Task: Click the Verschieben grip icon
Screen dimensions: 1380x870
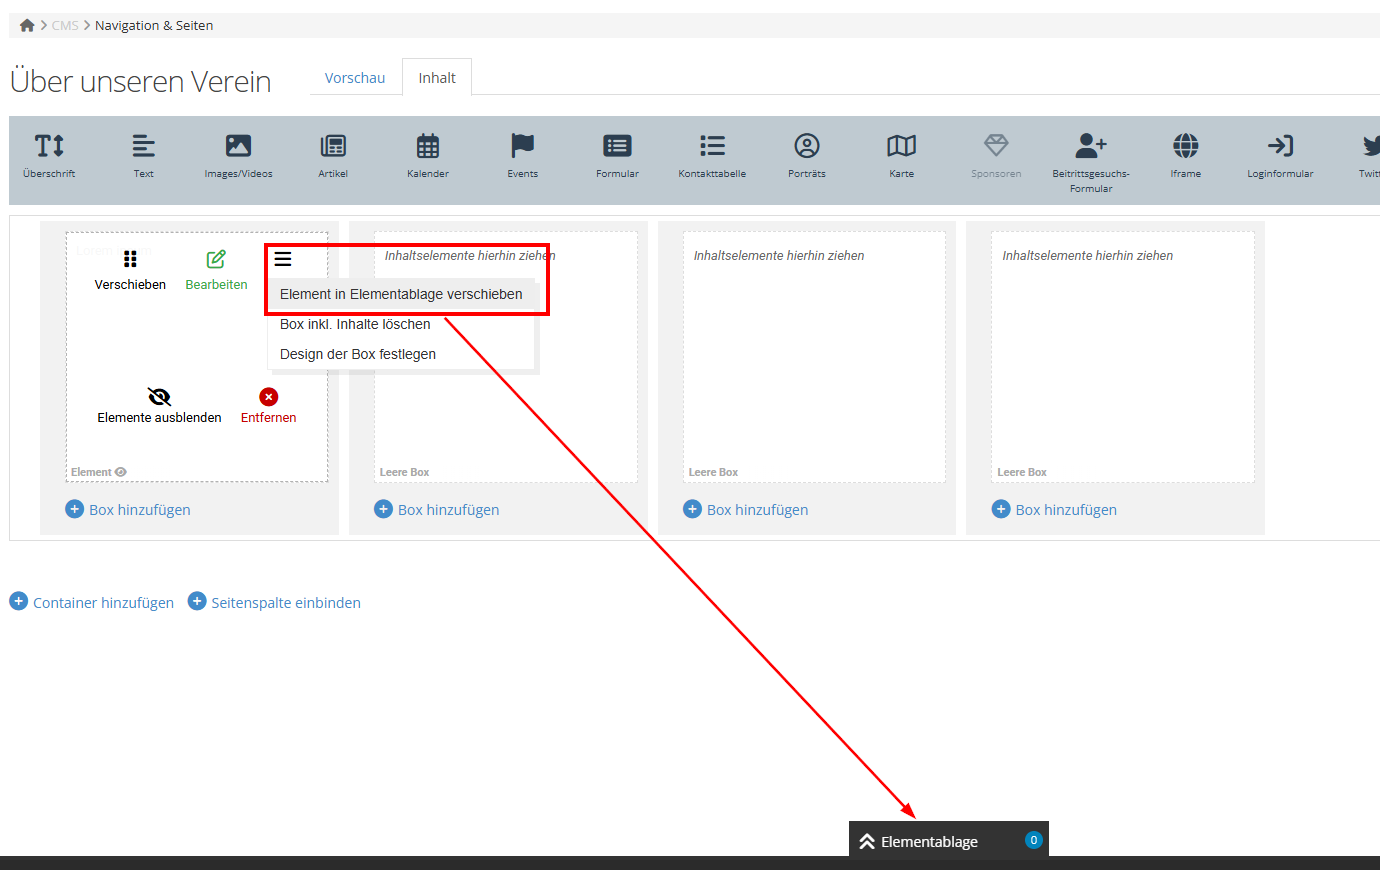Action: 130,260
